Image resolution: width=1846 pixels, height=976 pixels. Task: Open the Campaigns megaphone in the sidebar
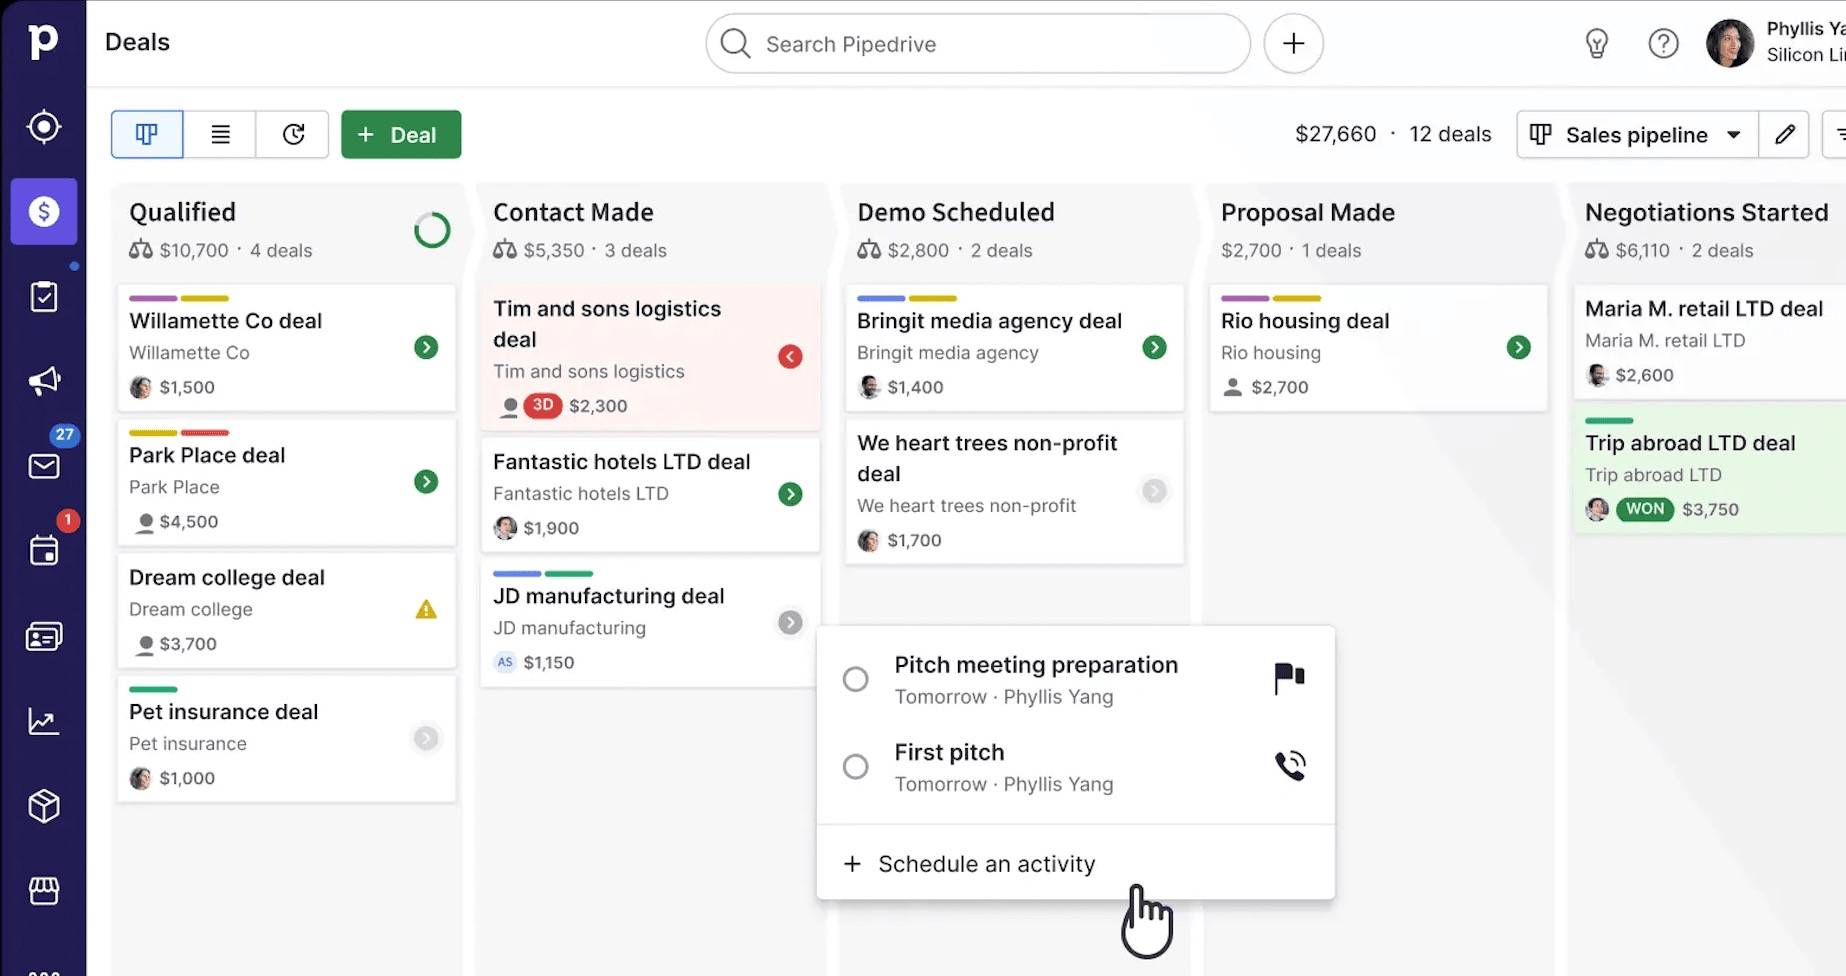click(44, 380)
